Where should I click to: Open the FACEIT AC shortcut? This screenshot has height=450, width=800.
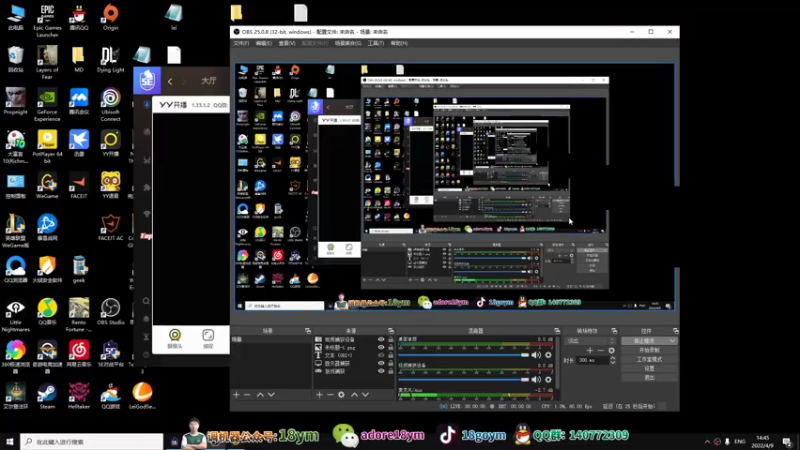pyautogui.click(x=110, y=228)
